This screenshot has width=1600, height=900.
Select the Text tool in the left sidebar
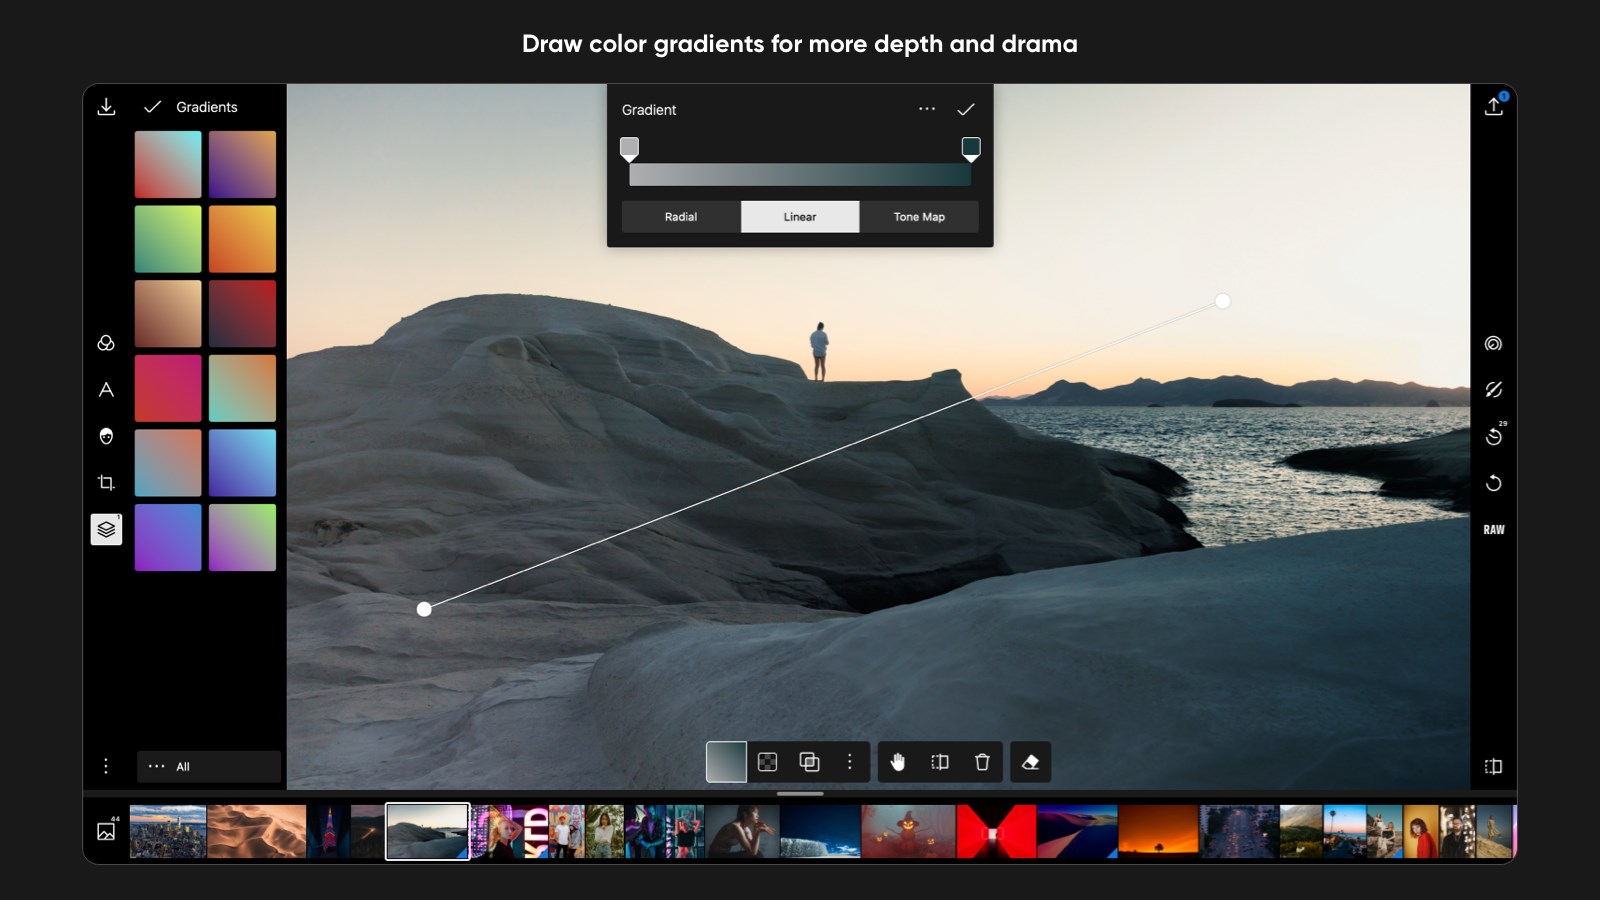point(105,390)
